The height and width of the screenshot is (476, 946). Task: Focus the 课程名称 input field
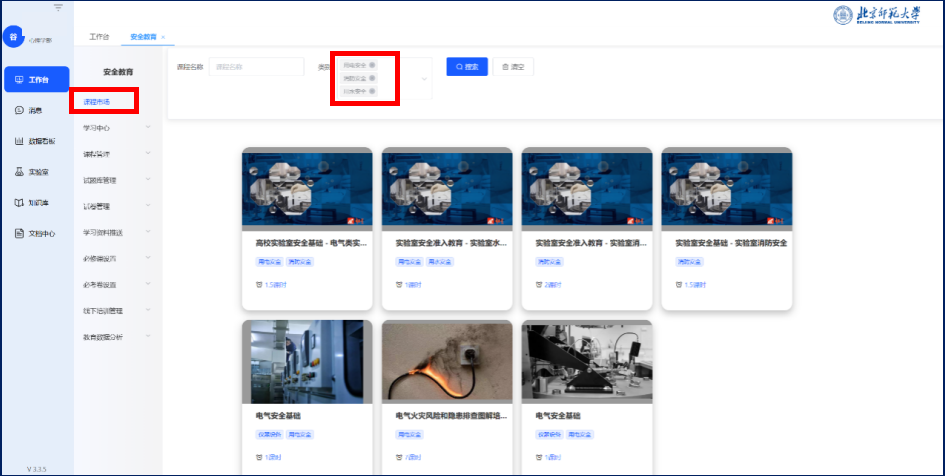click(x=256, y=67)
